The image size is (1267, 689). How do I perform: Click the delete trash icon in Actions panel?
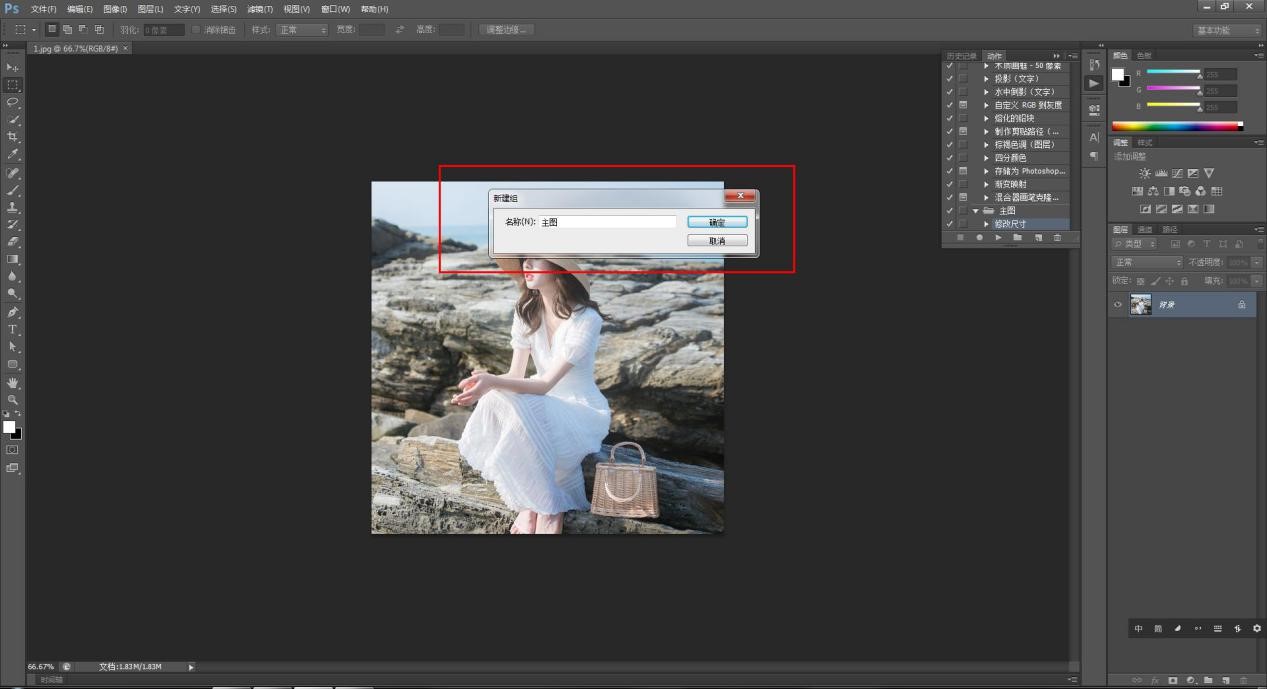click(1057, 238)
